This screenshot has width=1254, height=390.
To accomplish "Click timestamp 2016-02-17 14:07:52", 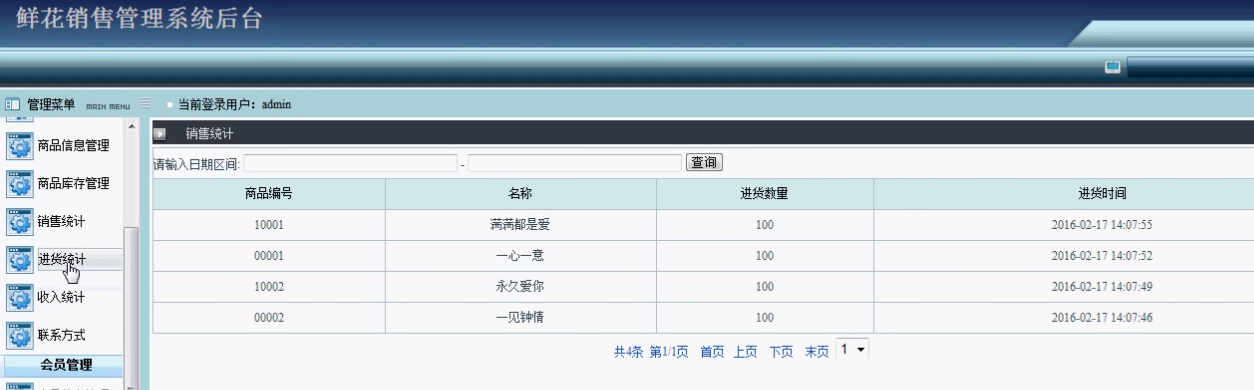I will coord(1102,256).
